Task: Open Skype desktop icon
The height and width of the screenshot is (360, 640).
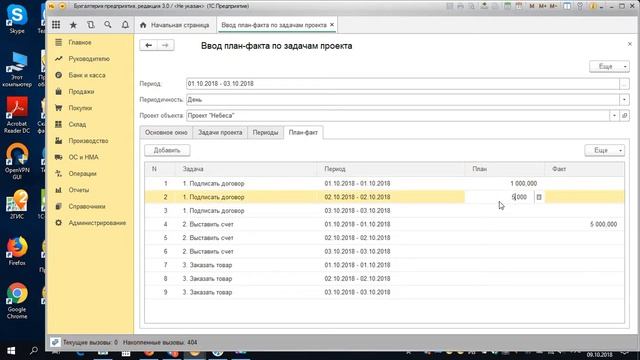Action: coord(17,19)
